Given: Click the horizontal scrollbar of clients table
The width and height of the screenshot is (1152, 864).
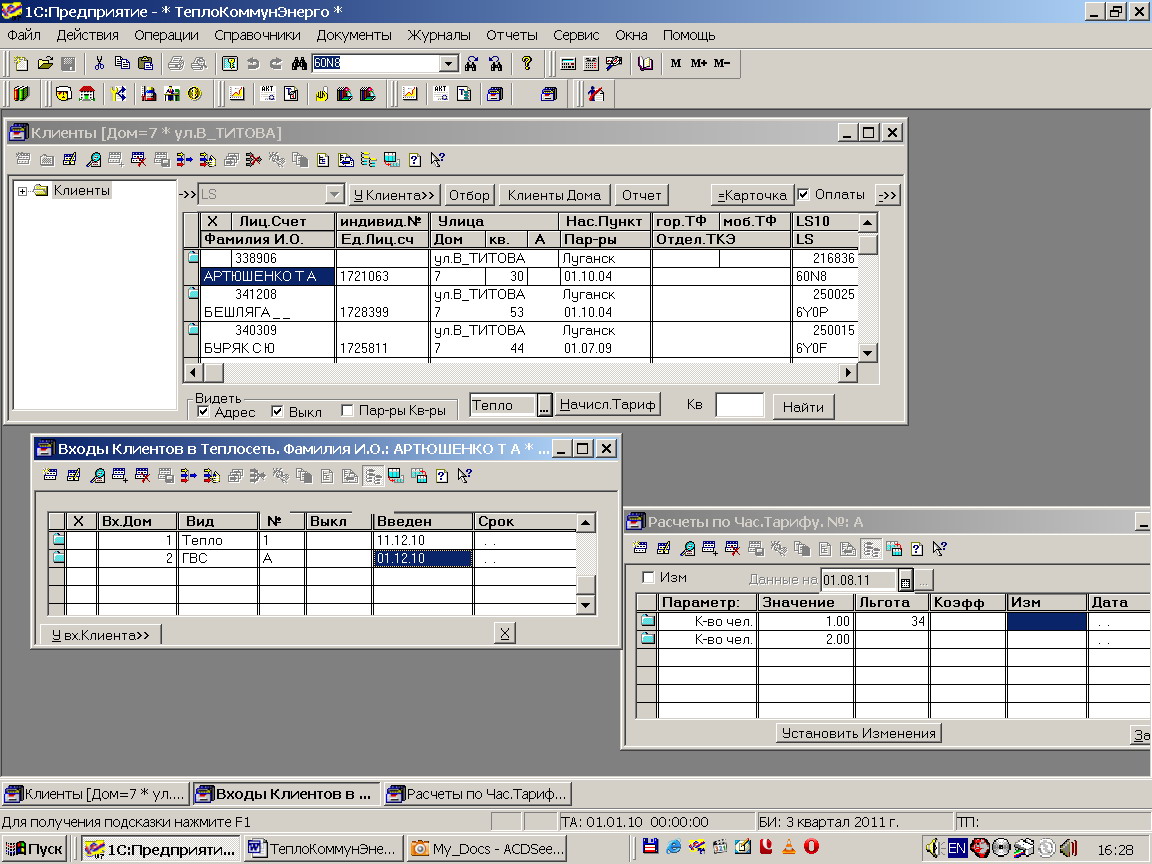Looking at the screenshot, I should coord(520,372).
